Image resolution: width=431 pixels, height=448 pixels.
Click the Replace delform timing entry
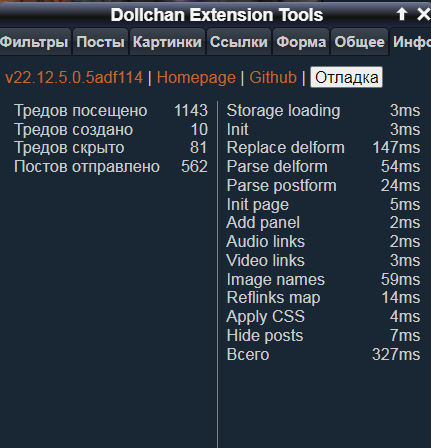pos(323,148)
